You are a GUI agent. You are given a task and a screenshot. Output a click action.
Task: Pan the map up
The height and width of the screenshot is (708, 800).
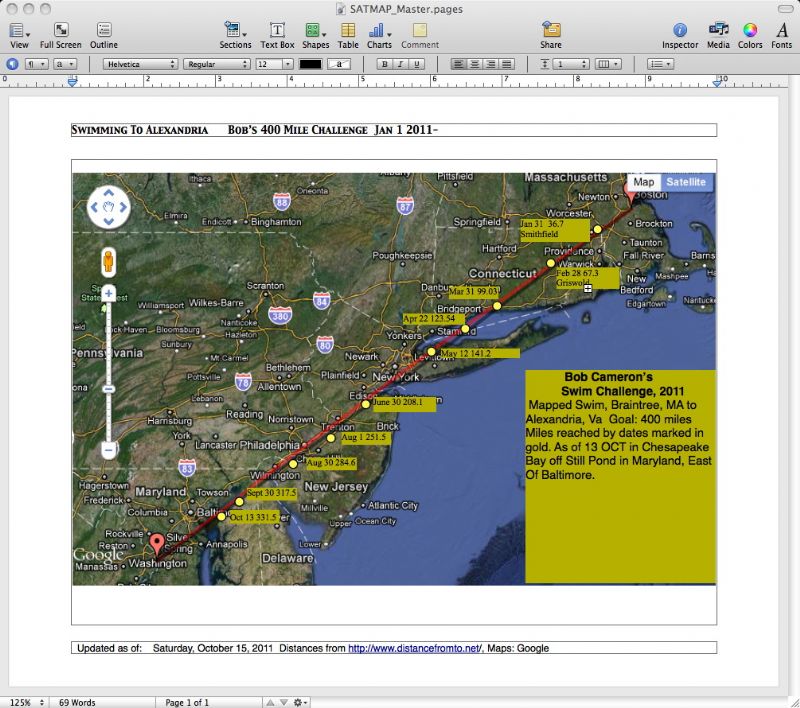click(109, 193)
